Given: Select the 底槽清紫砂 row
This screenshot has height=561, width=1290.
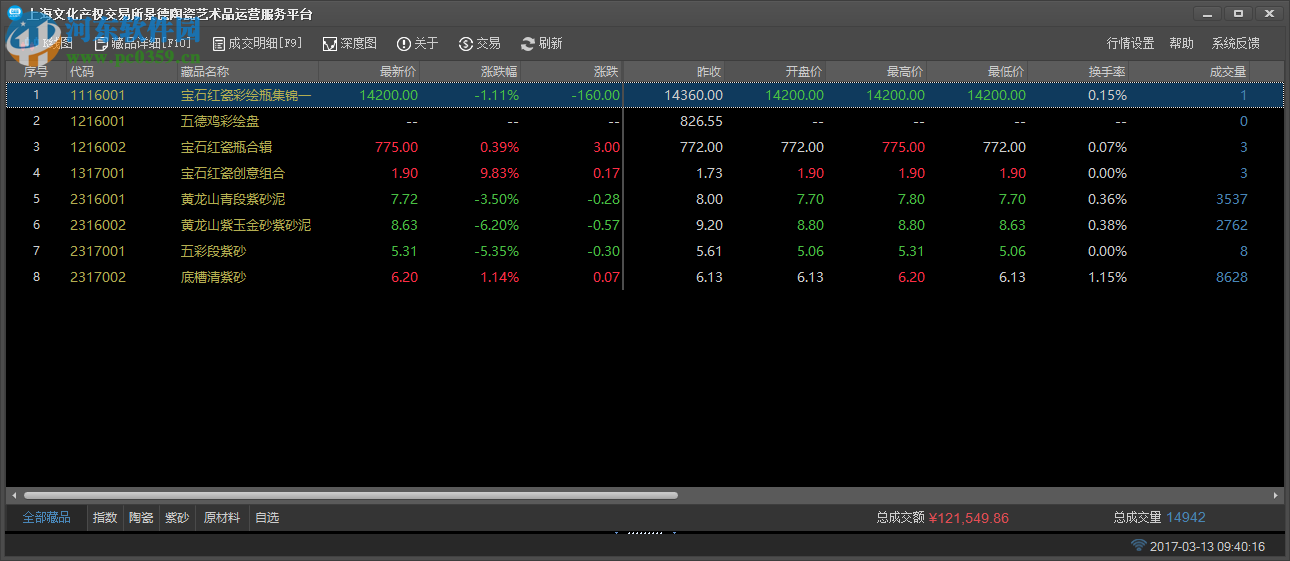Looking at the screenshot, I should 644,277.
